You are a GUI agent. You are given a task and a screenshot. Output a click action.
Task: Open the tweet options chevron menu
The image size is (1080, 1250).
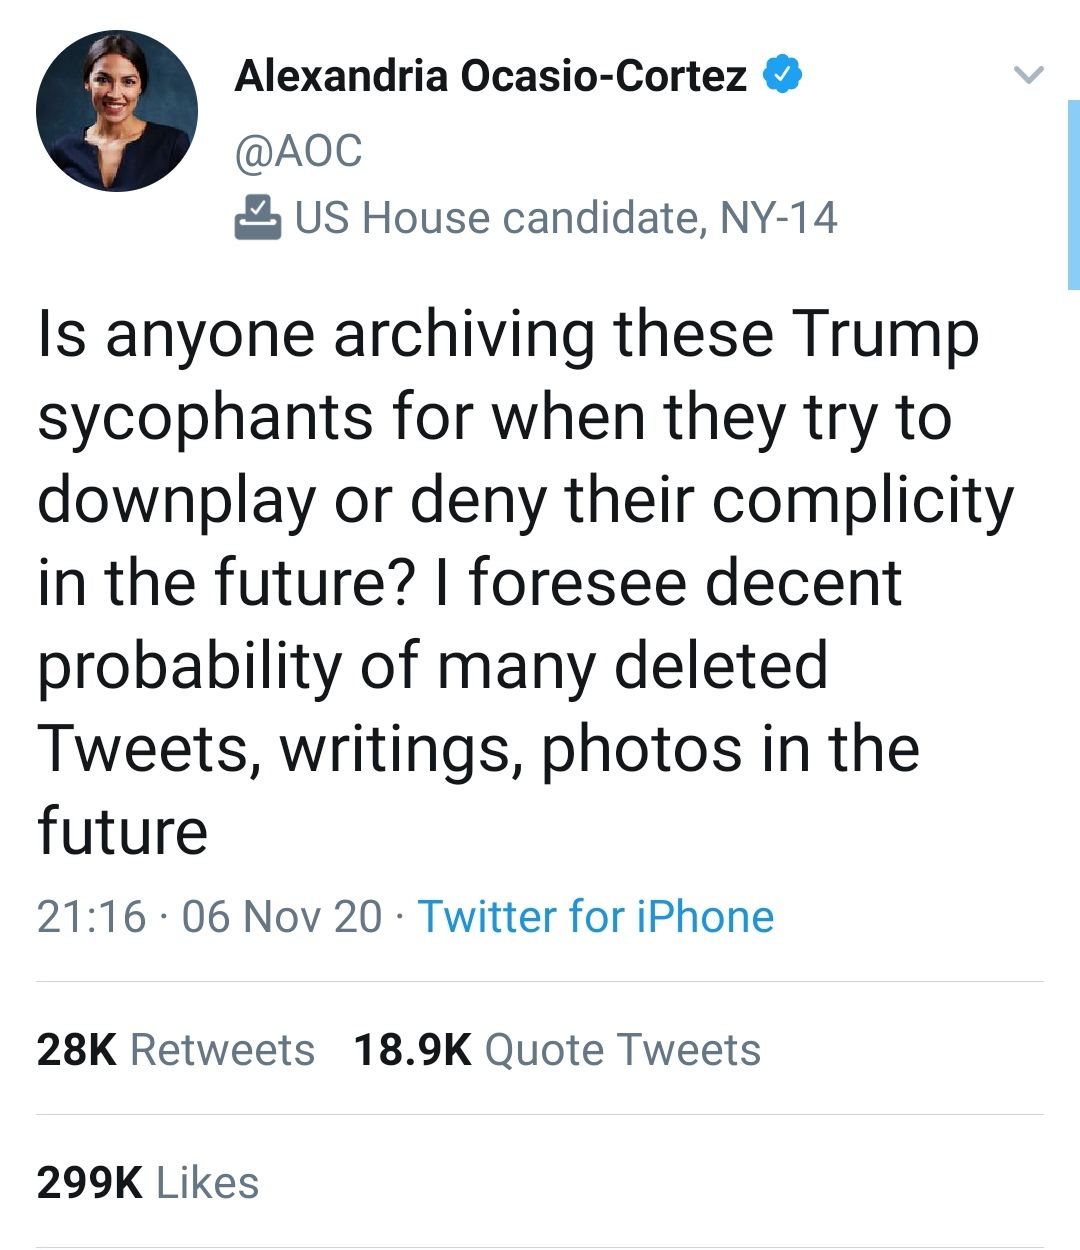coord(1028,75)
